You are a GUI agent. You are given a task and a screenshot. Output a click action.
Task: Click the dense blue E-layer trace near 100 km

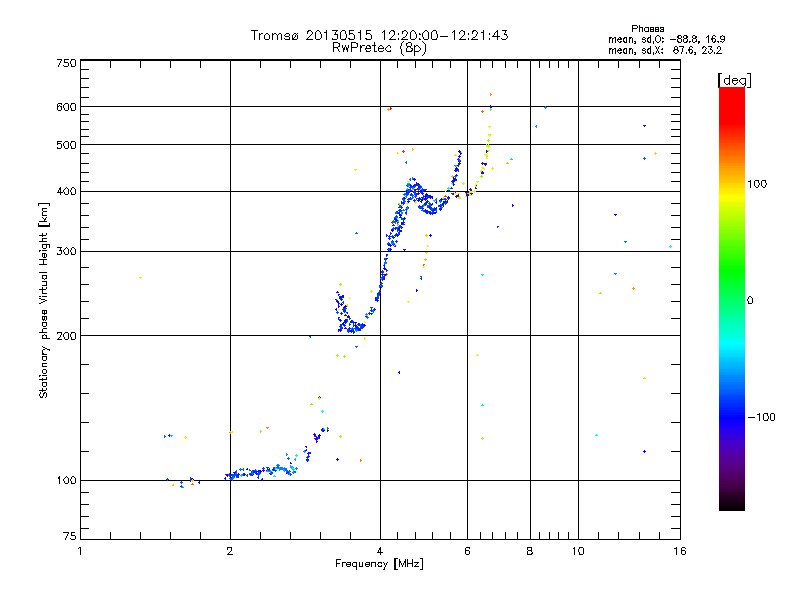260,472
